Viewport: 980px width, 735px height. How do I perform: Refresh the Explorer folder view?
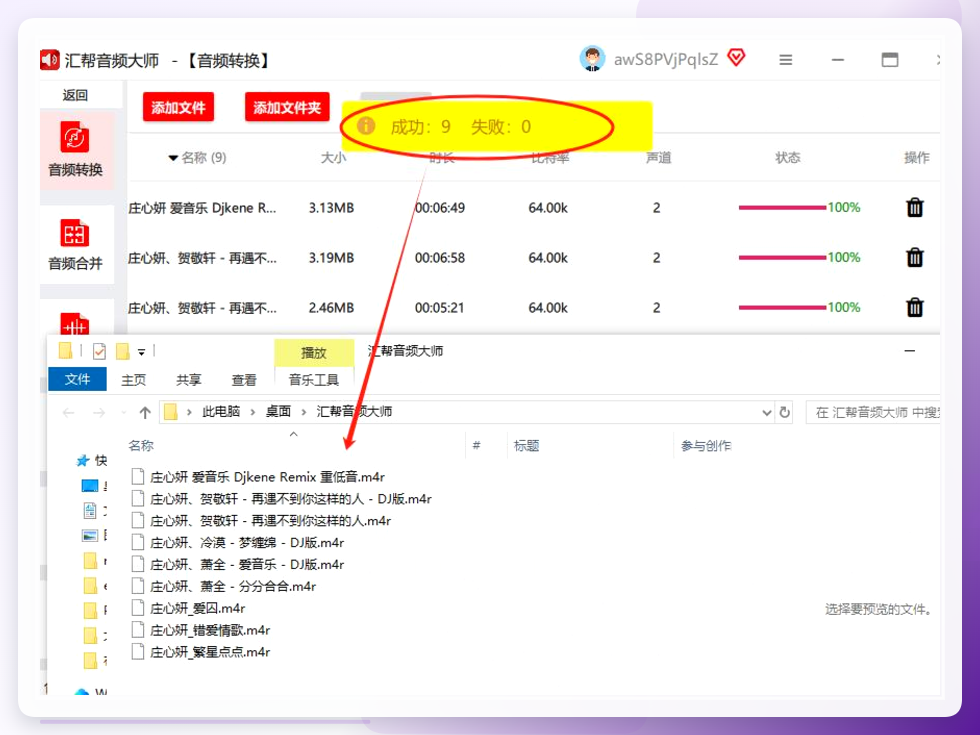(784, 412)
